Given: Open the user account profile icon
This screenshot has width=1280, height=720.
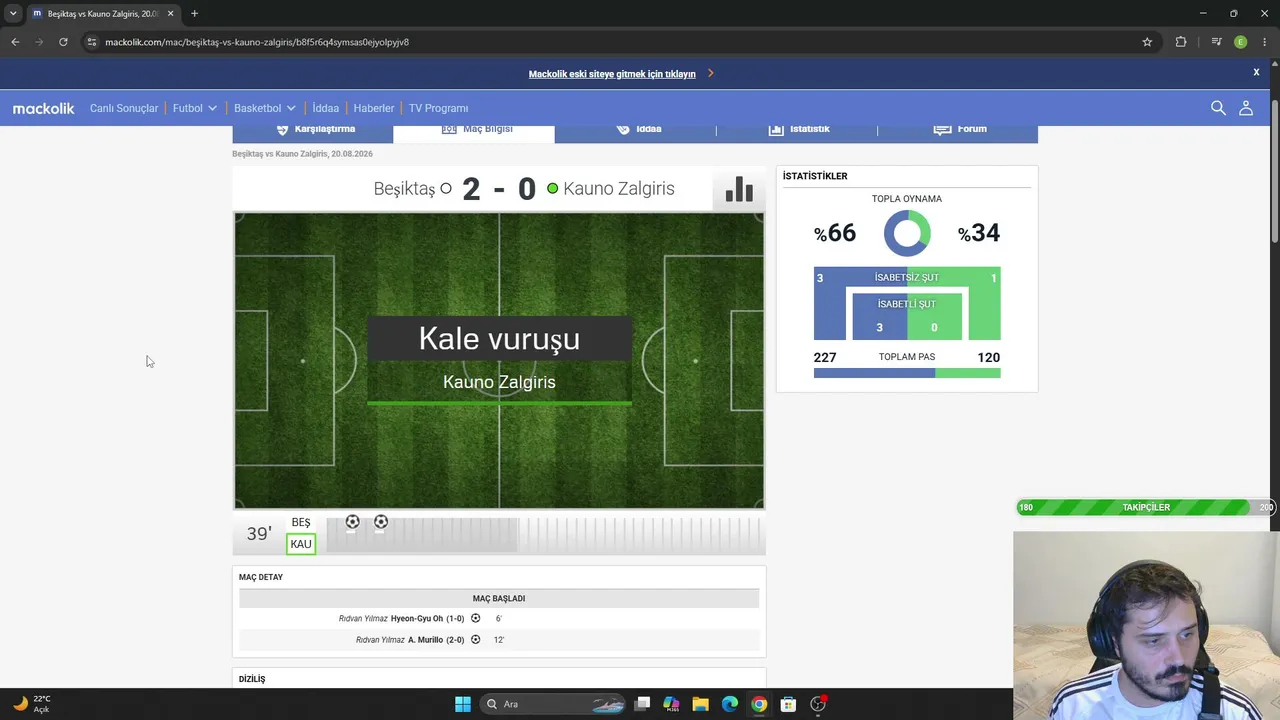Looking at the screenshot, I should click(1246, 108).
